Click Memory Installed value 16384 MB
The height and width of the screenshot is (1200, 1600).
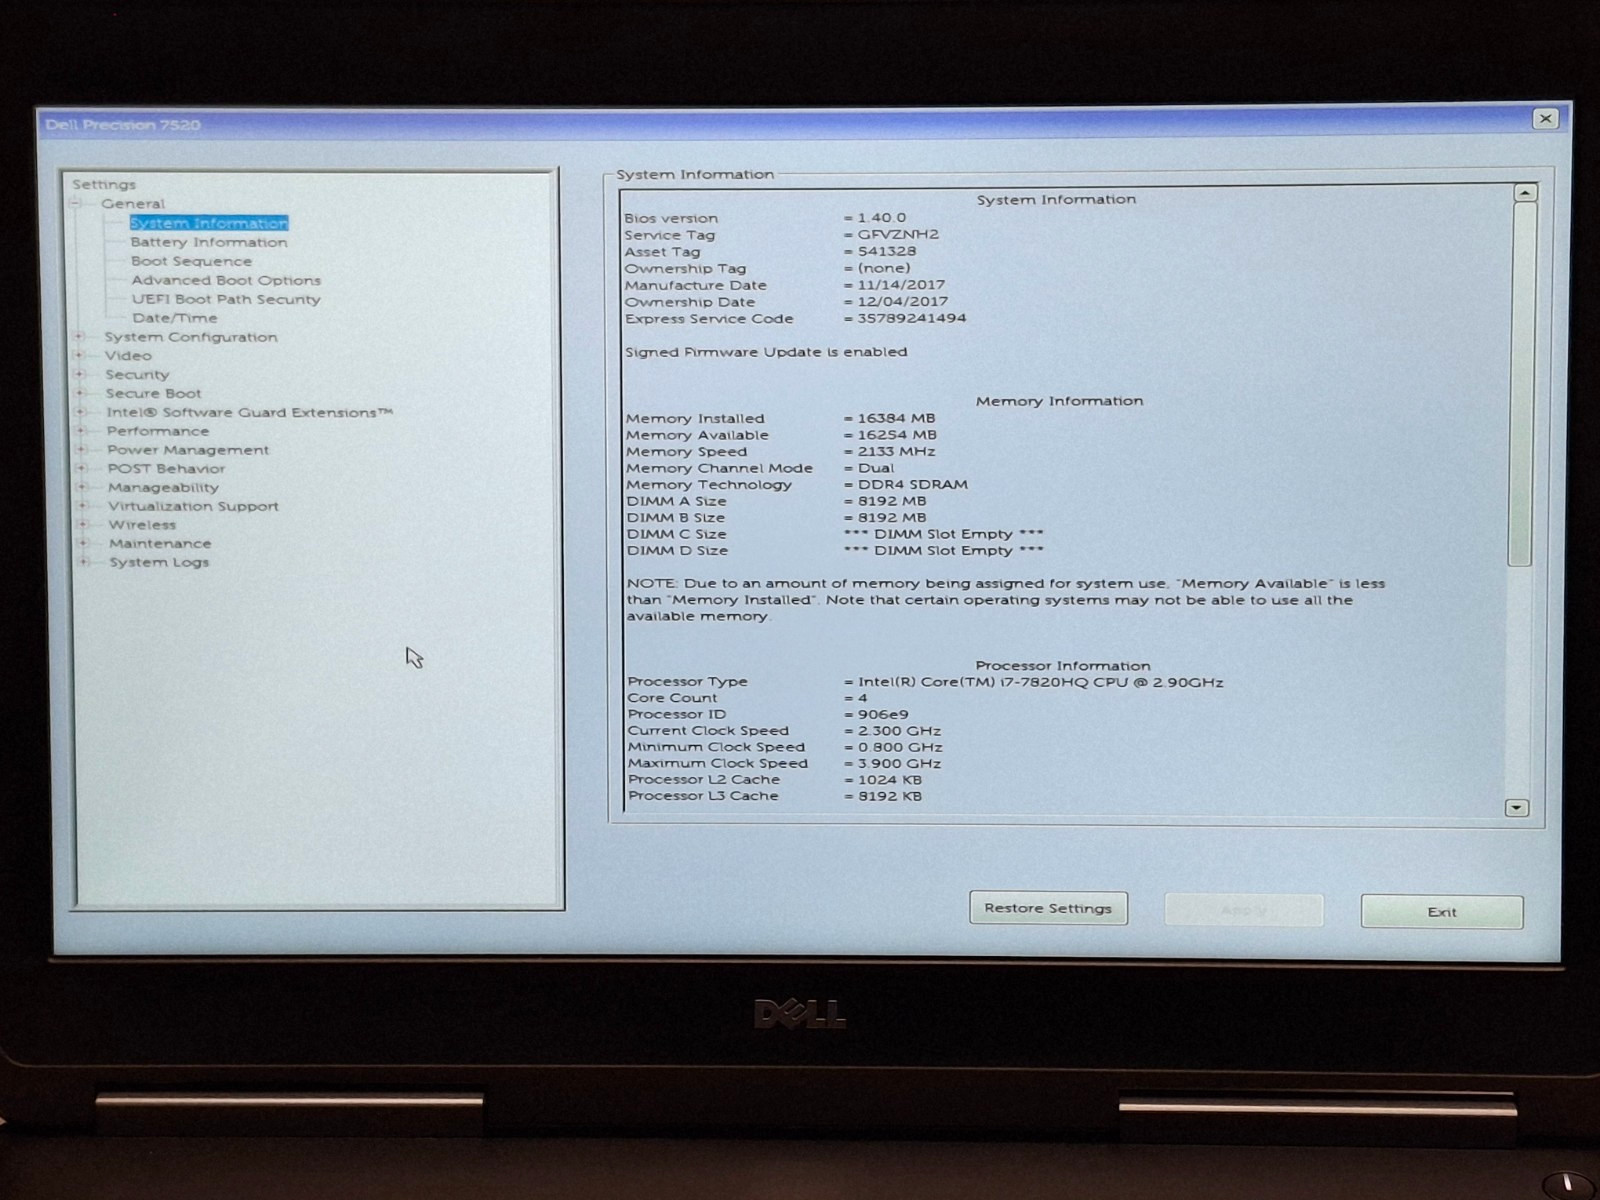click(x=896, y=418)
